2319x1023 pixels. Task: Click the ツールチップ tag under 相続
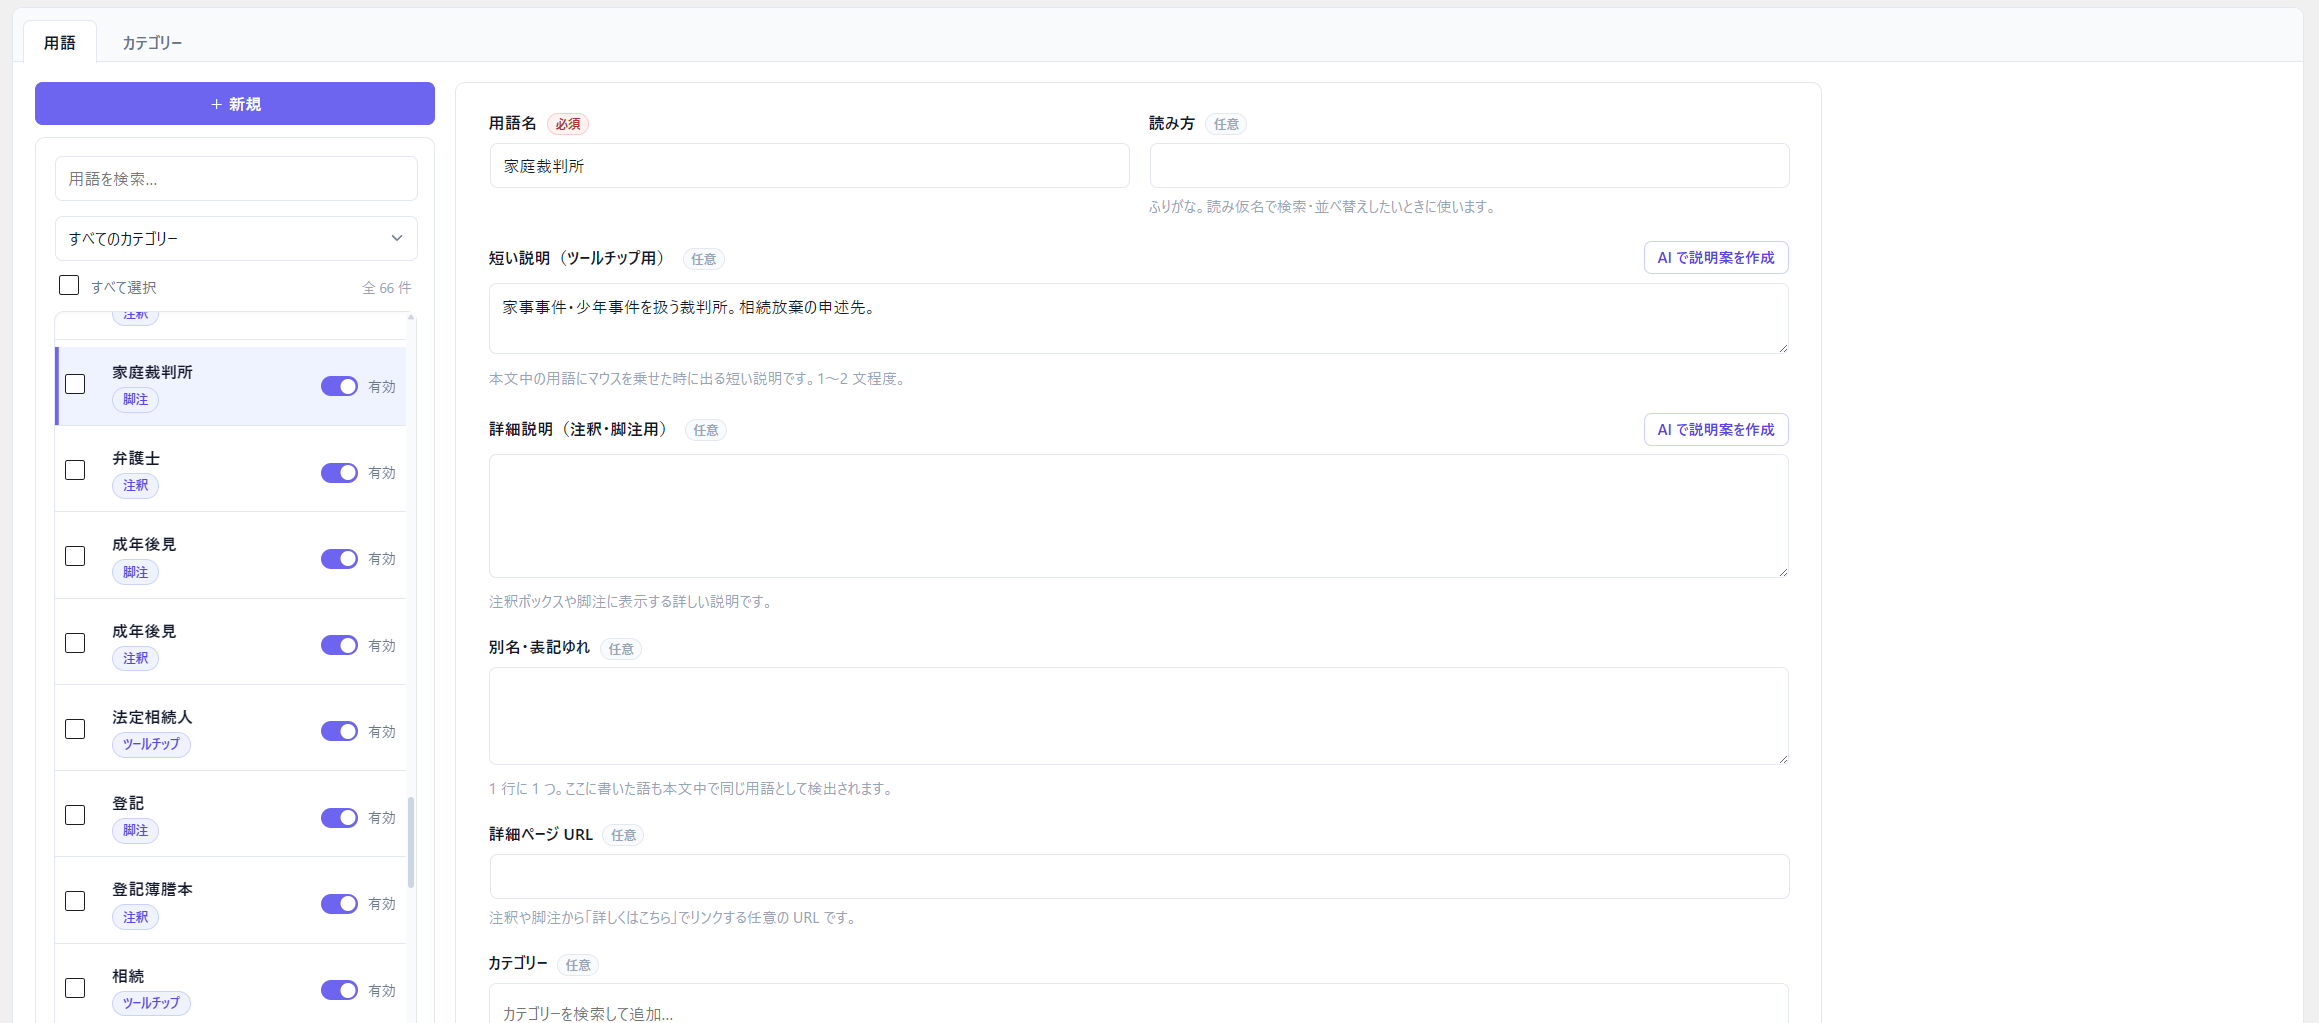pos(151,1003)
